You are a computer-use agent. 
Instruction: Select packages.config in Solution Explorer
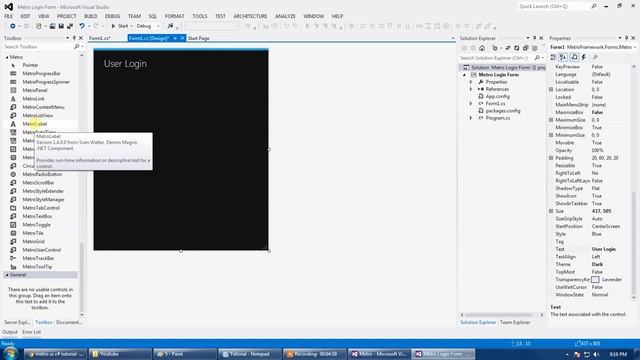502,111
